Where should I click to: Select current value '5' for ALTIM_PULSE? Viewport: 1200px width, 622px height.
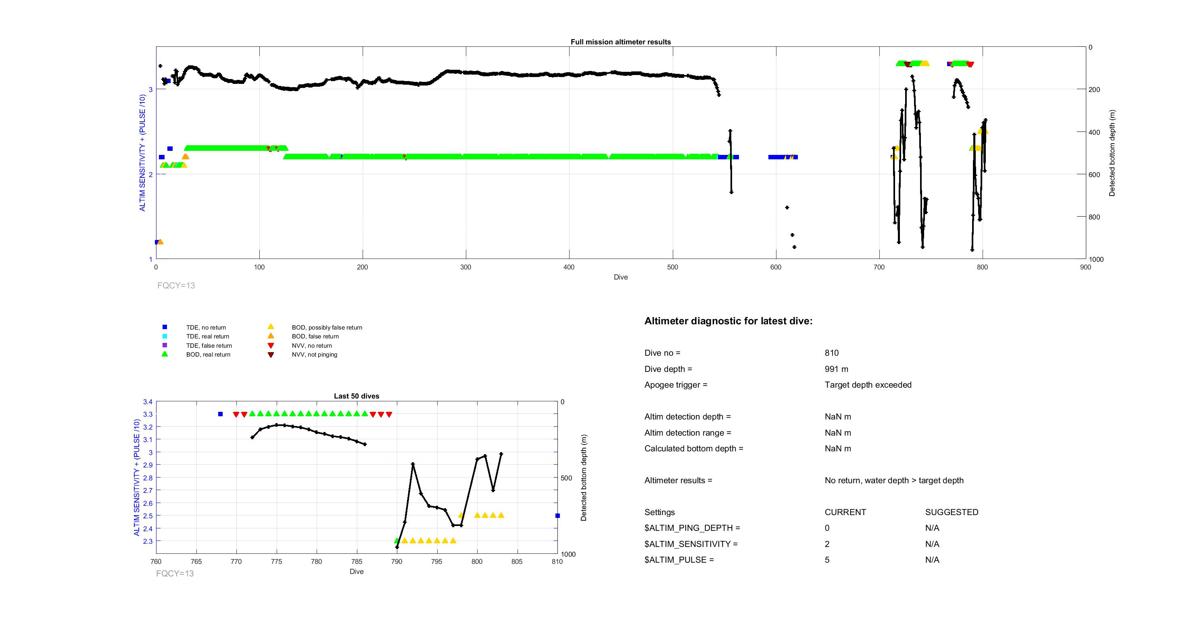828,560
